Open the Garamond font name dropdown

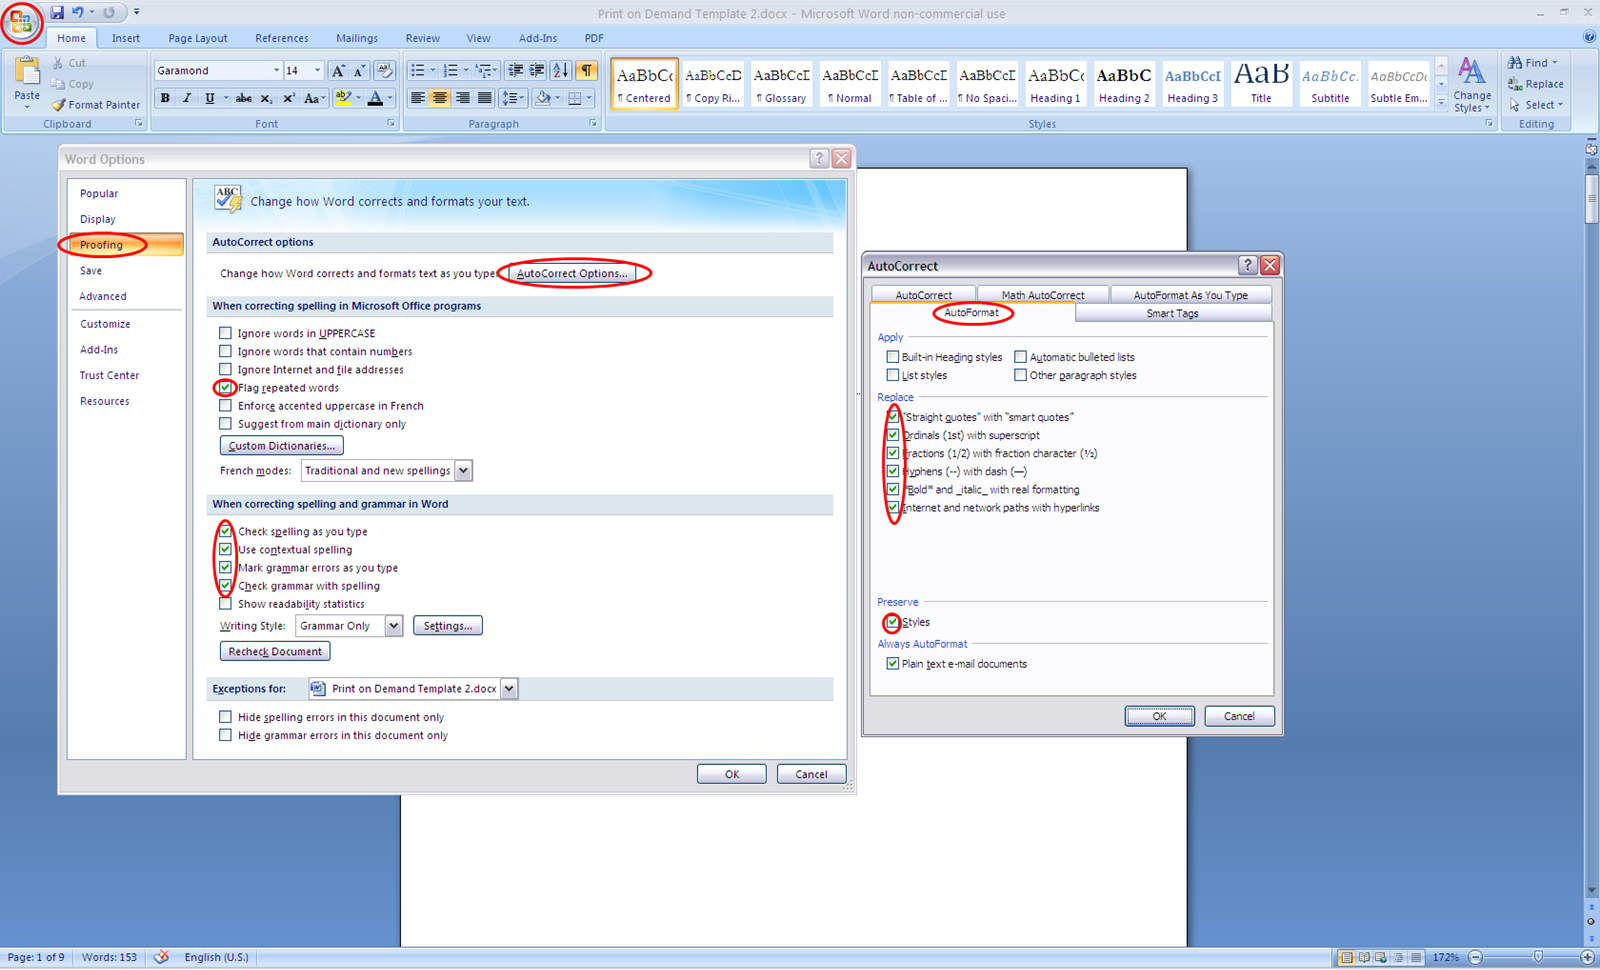click(274, 70)
